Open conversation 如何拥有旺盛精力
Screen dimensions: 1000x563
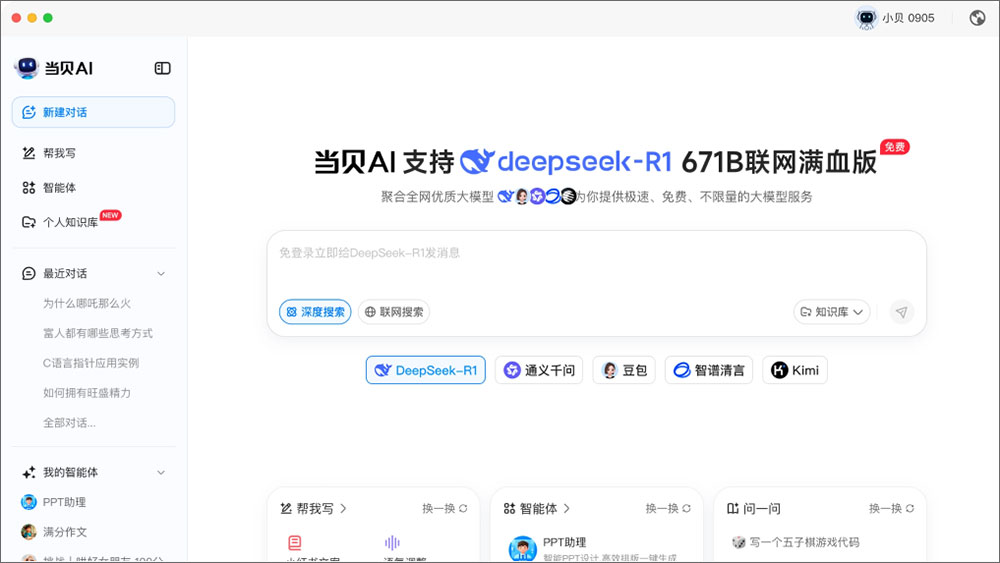87,393
